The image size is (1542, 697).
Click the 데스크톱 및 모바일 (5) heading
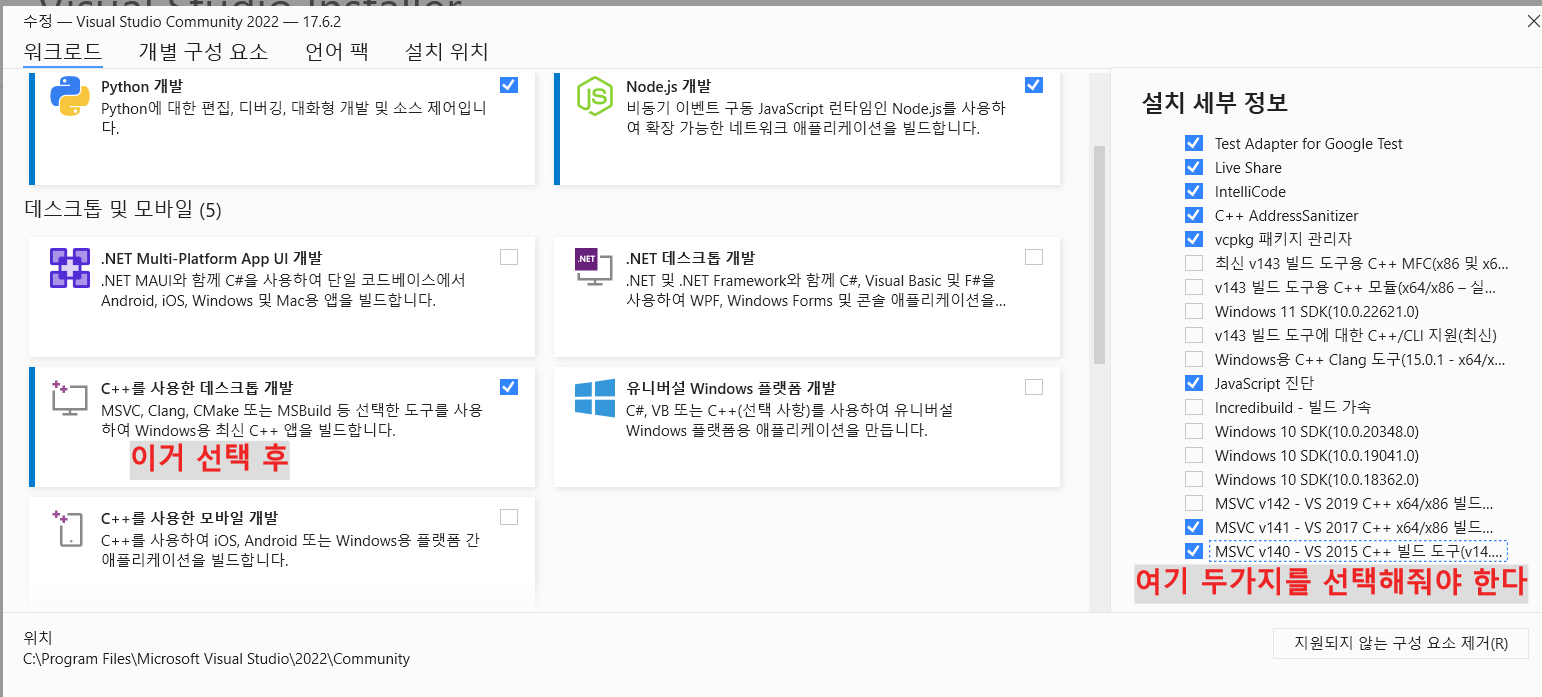click(122, 210)
